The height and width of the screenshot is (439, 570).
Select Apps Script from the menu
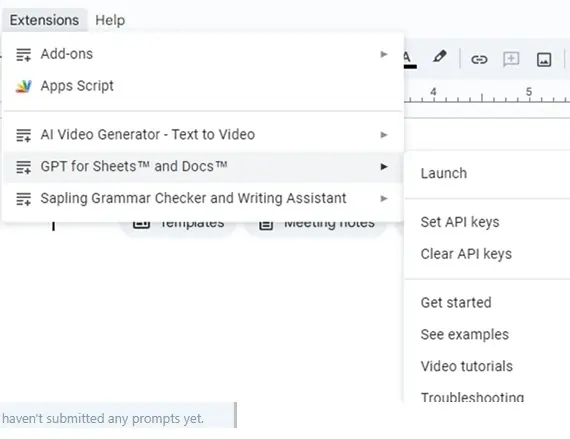(203, 86)
